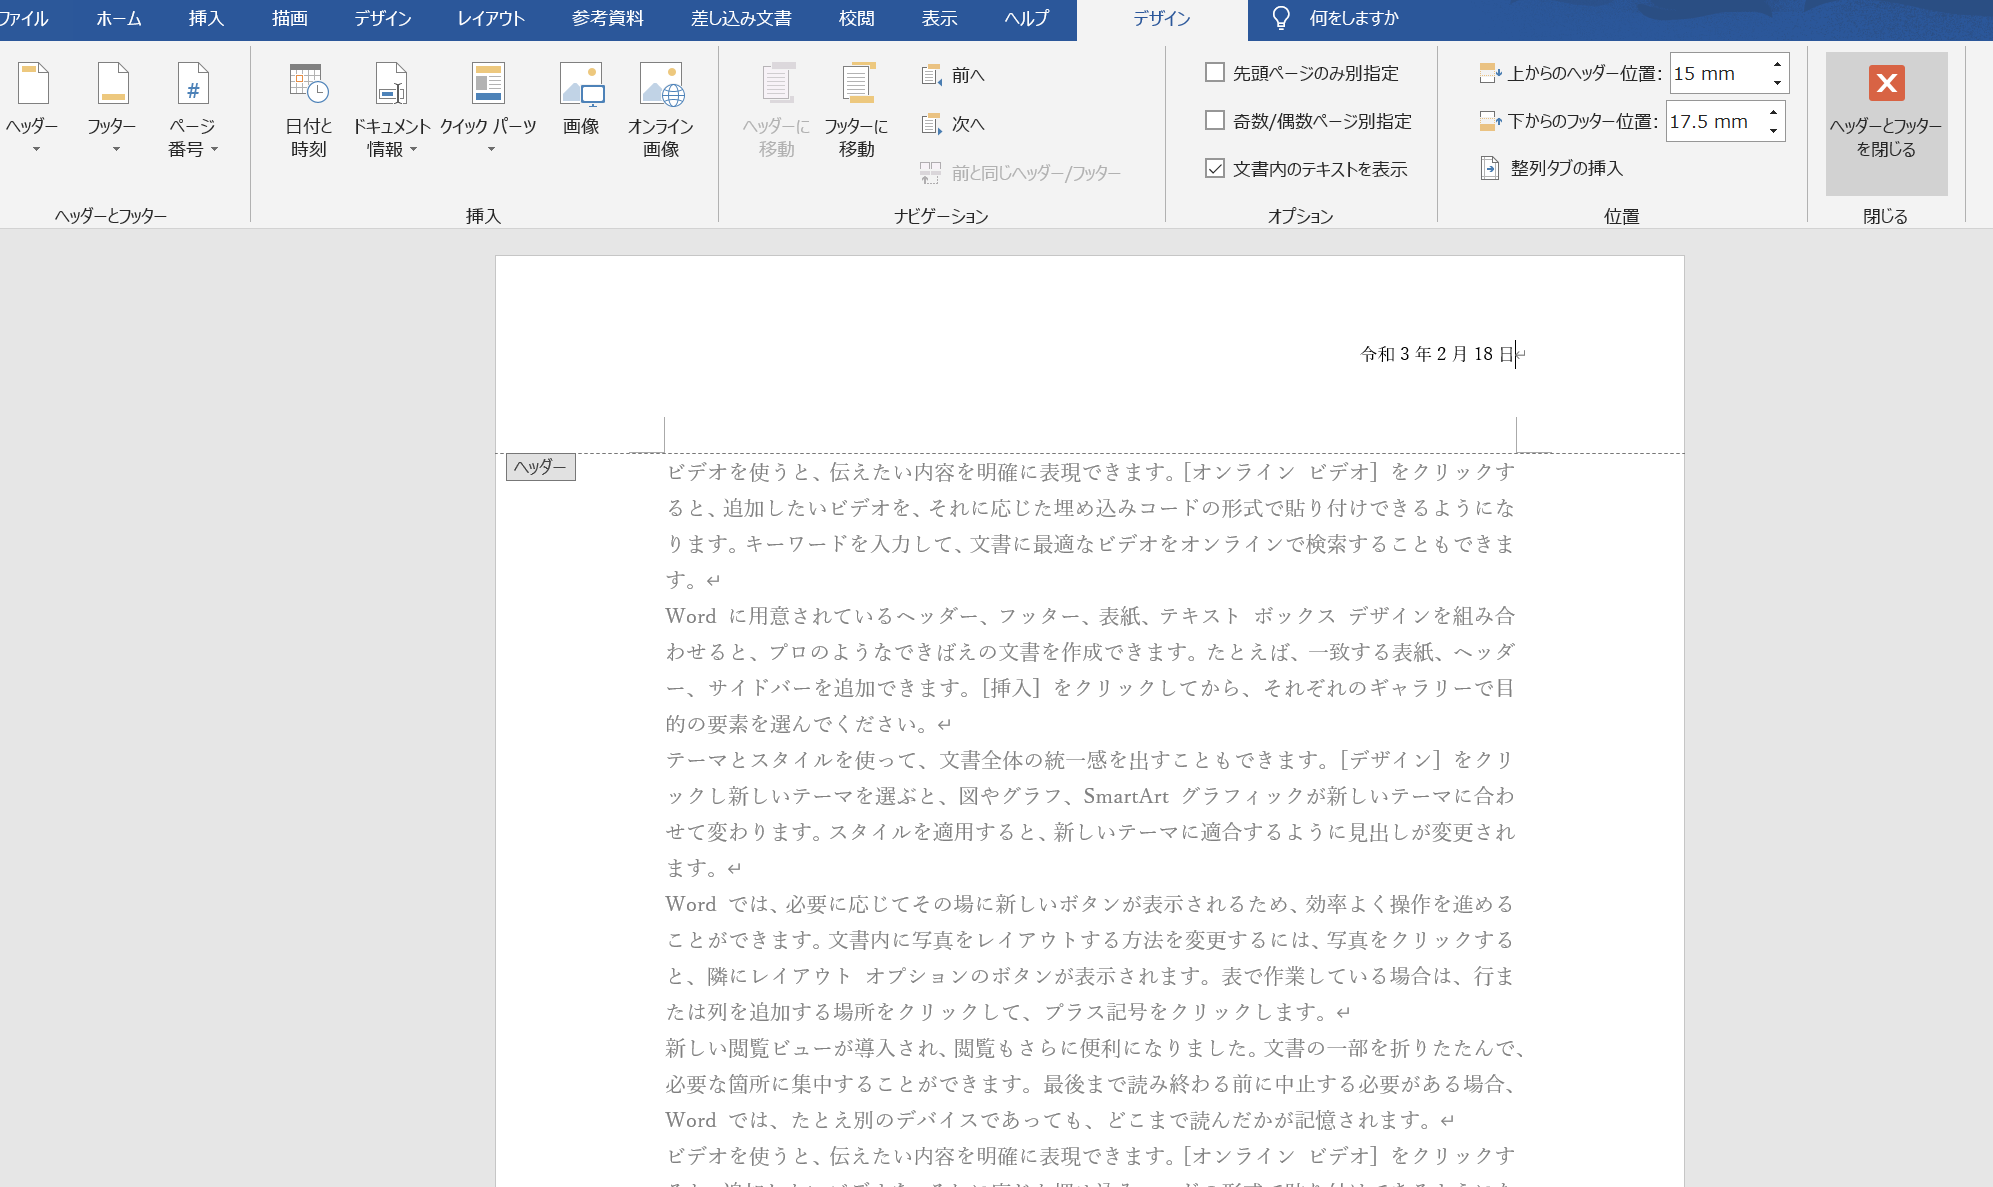This screenshot has width=1993, height=1187.
Task: Open the ファイル tab
Action: pyautogui.click(x=23, y=18)
